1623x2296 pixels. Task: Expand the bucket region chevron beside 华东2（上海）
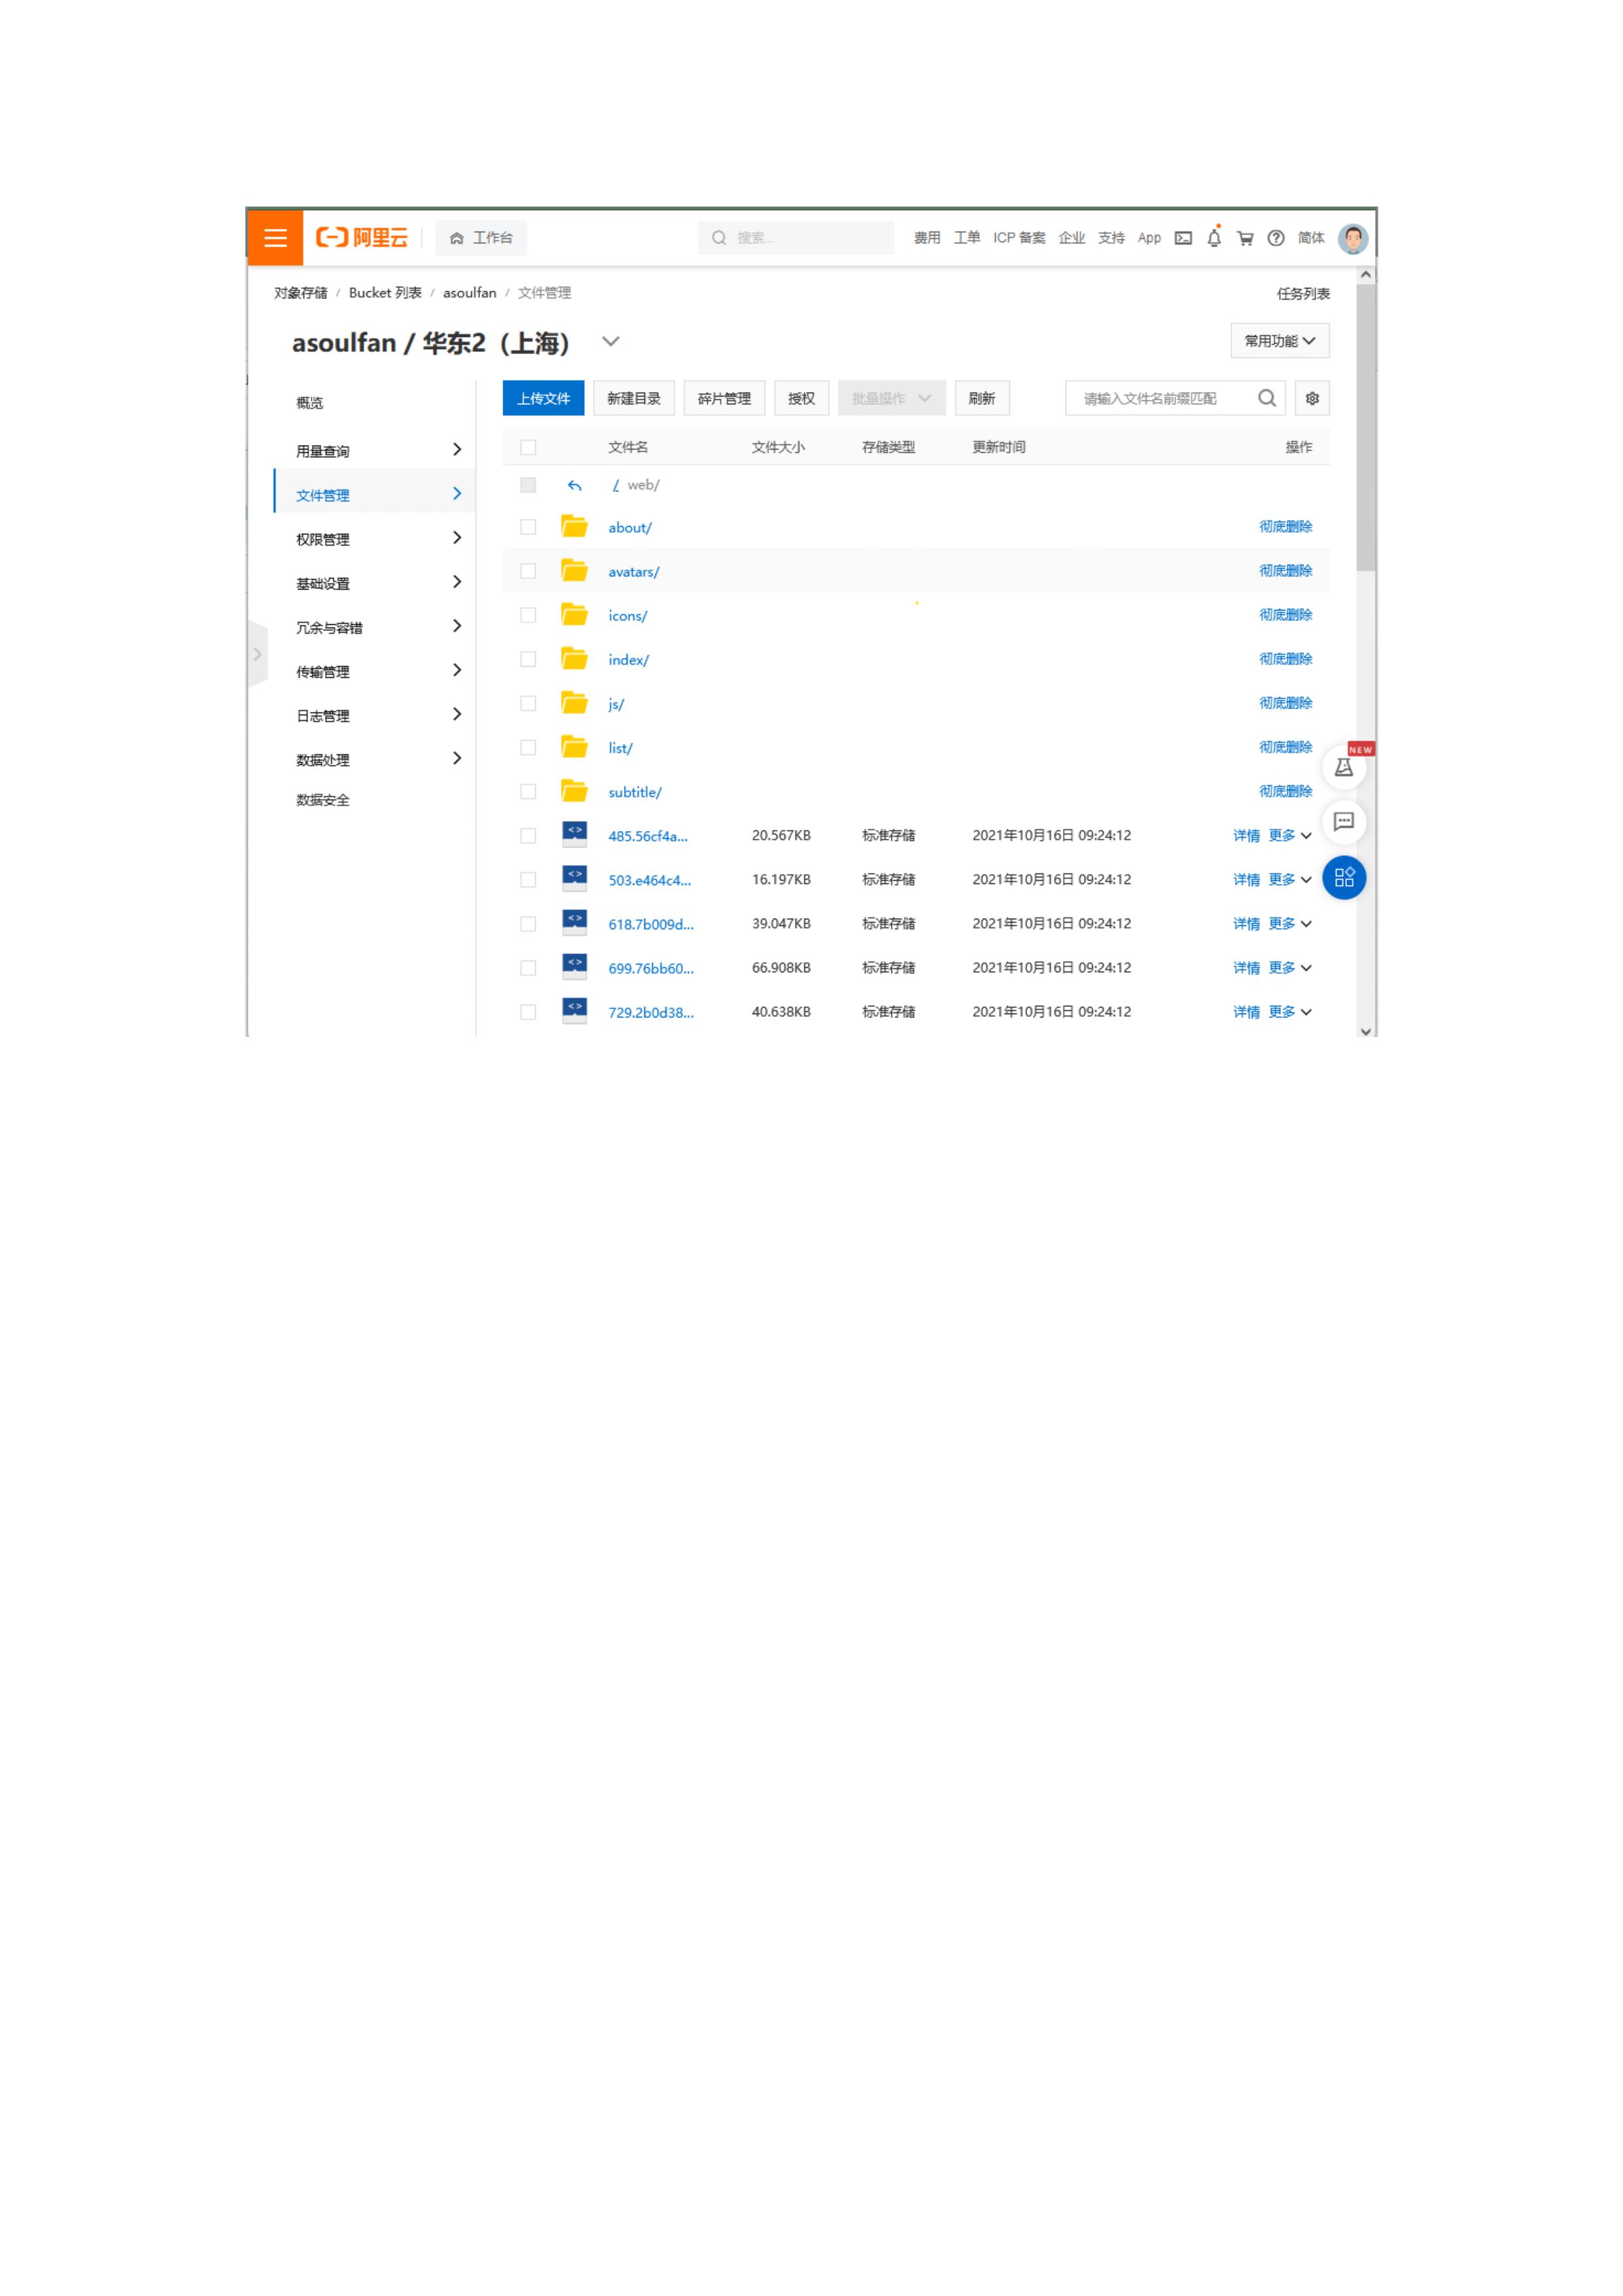click(x=611, y=342)
